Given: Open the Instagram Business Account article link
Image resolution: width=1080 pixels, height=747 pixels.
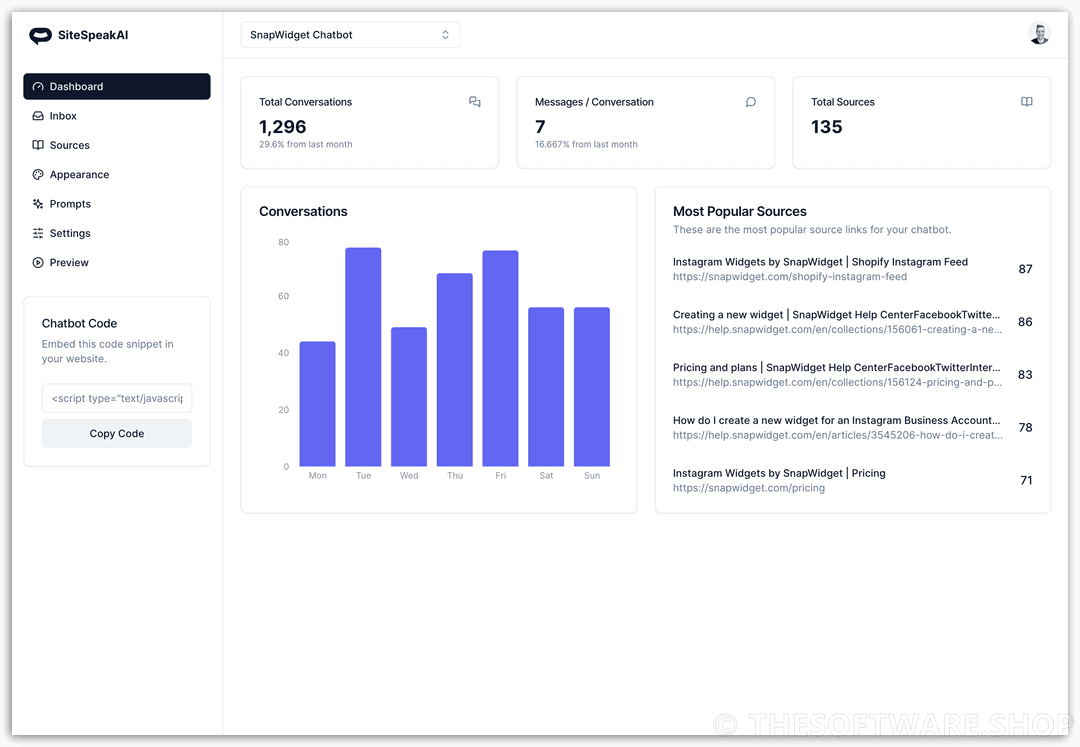Looking at the screenshot, I should tap(837, 435).
